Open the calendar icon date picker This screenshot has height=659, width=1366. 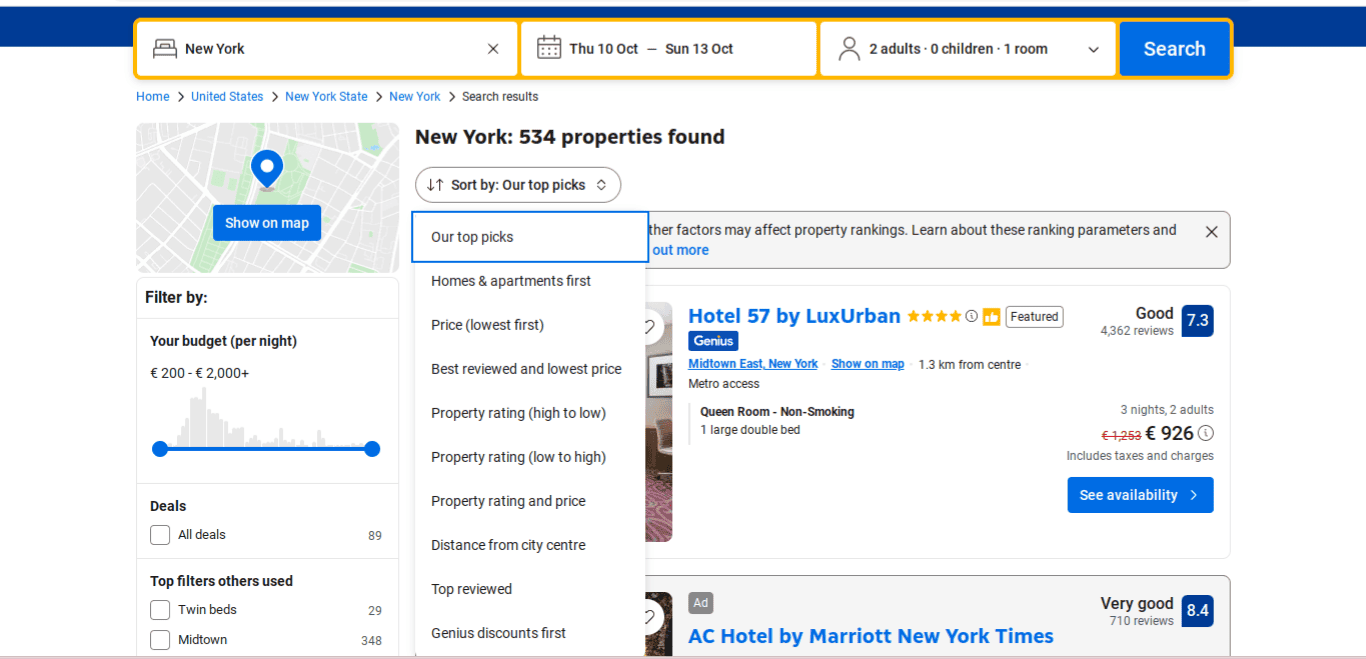coord(549,48)
